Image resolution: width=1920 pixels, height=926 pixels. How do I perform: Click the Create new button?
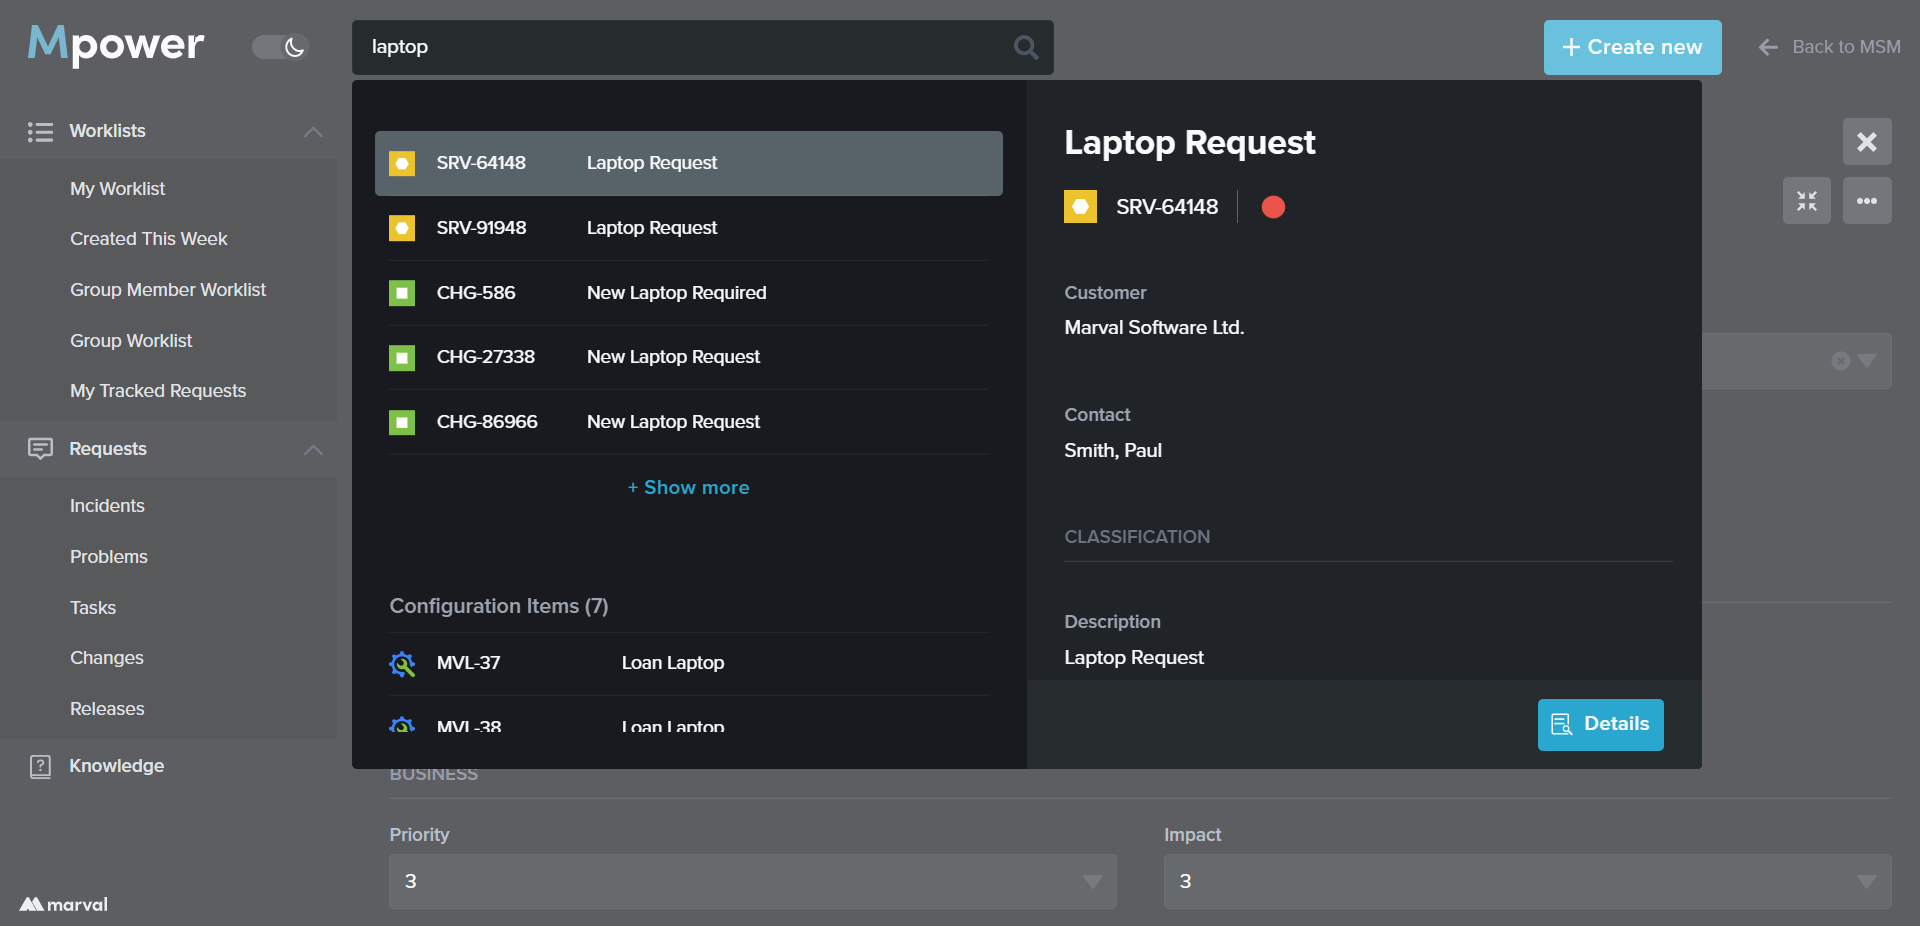(1632, 47)
